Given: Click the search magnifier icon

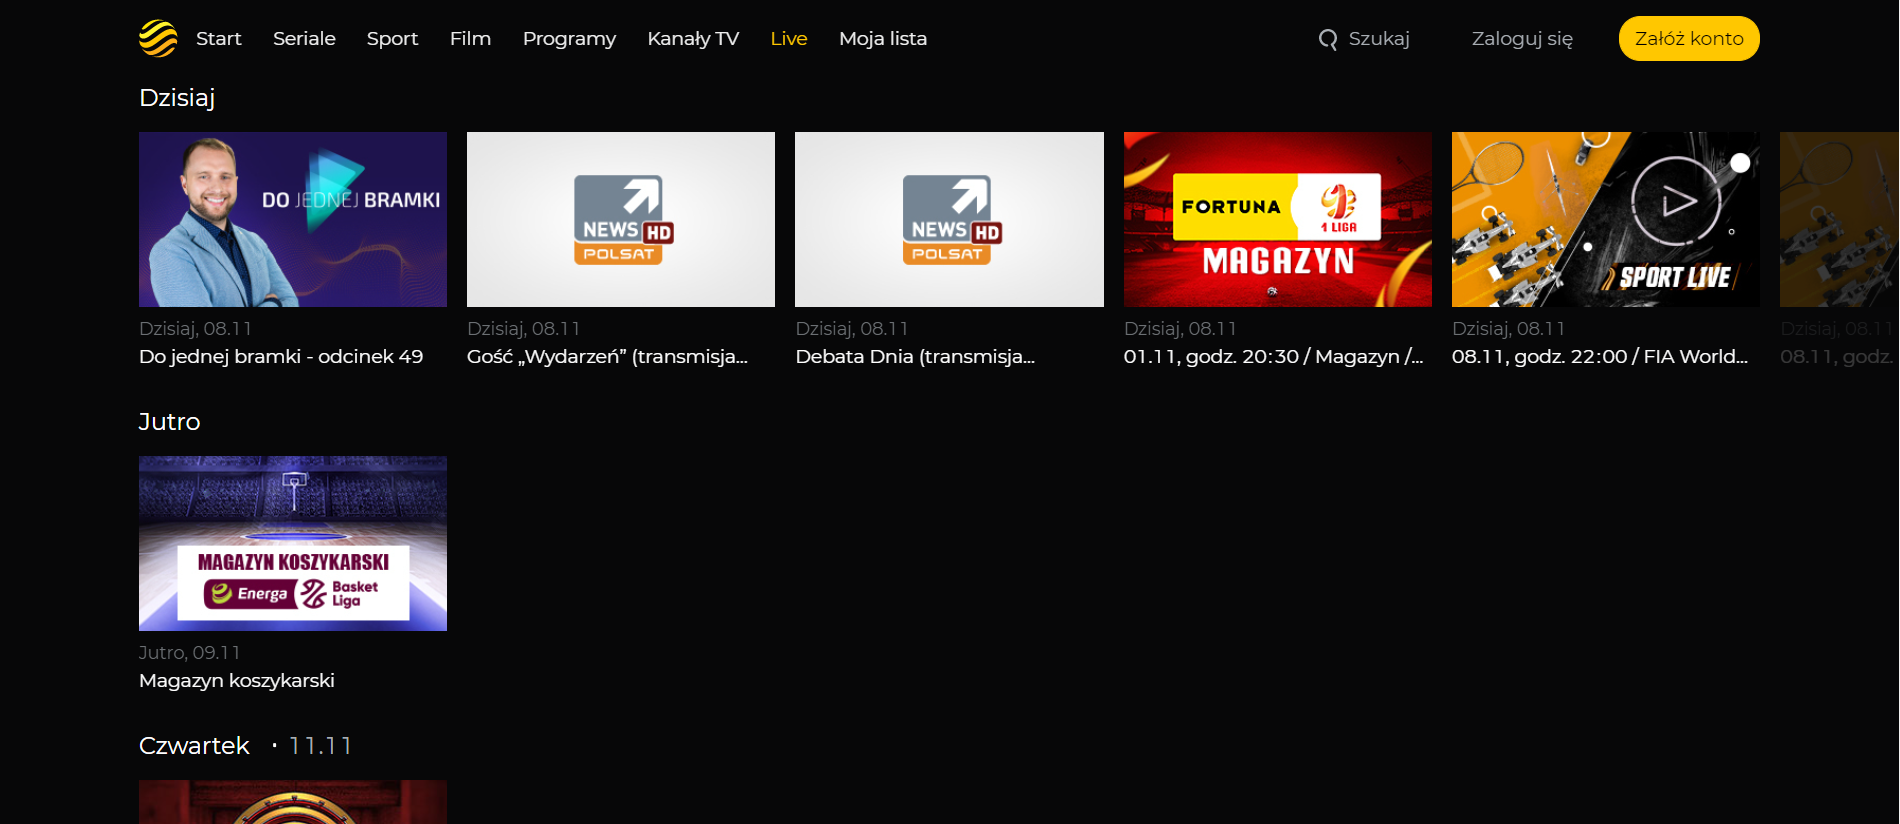Looking at the screenshot, I should [1328, 39].
